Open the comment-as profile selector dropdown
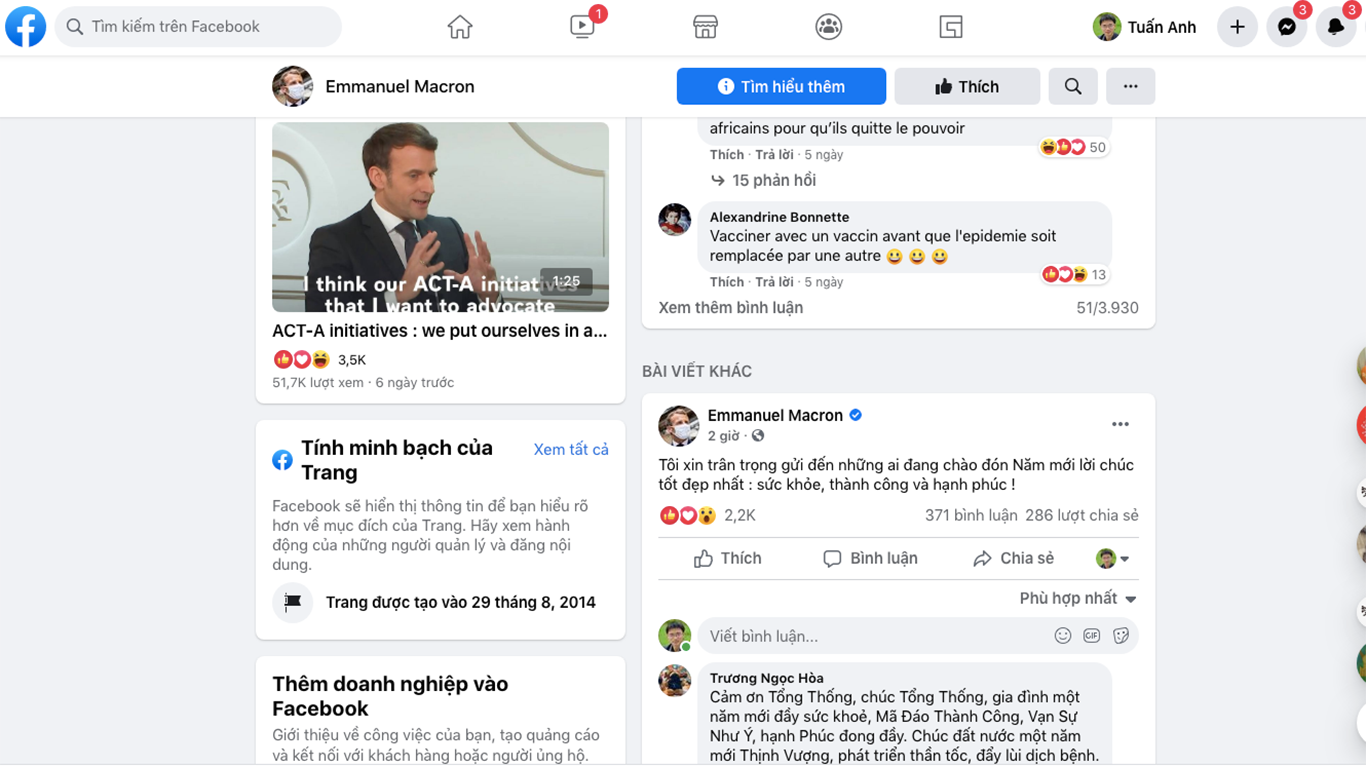 [x=1113, y=559]
